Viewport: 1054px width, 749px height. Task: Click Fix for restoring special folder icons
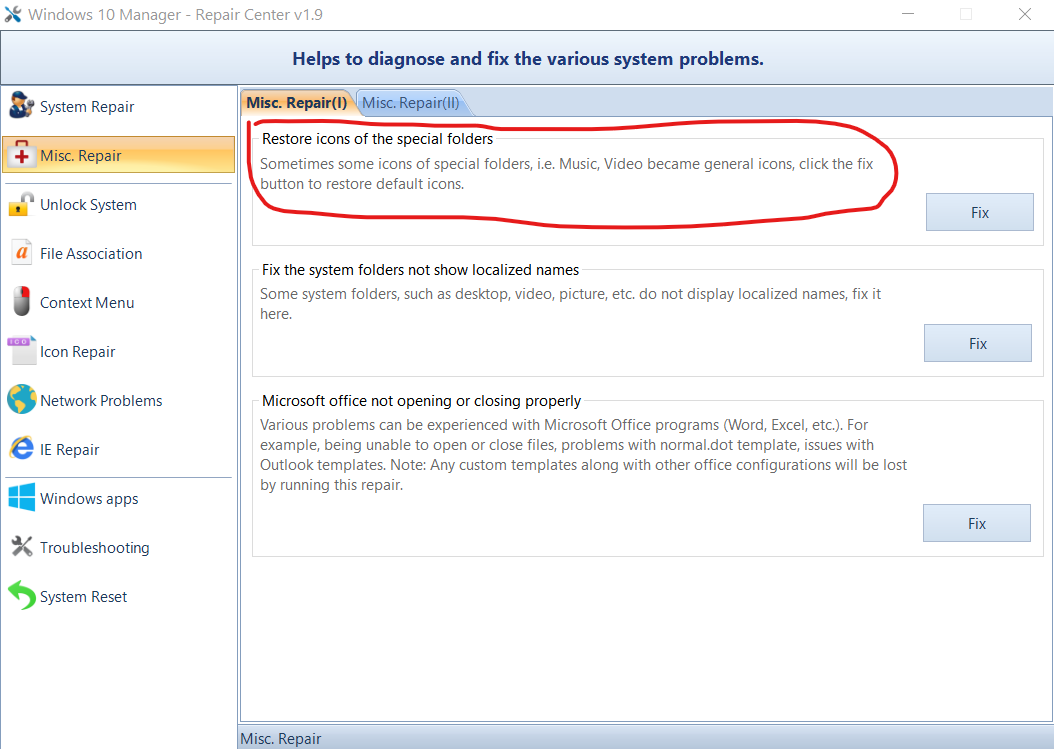[979, 212]
